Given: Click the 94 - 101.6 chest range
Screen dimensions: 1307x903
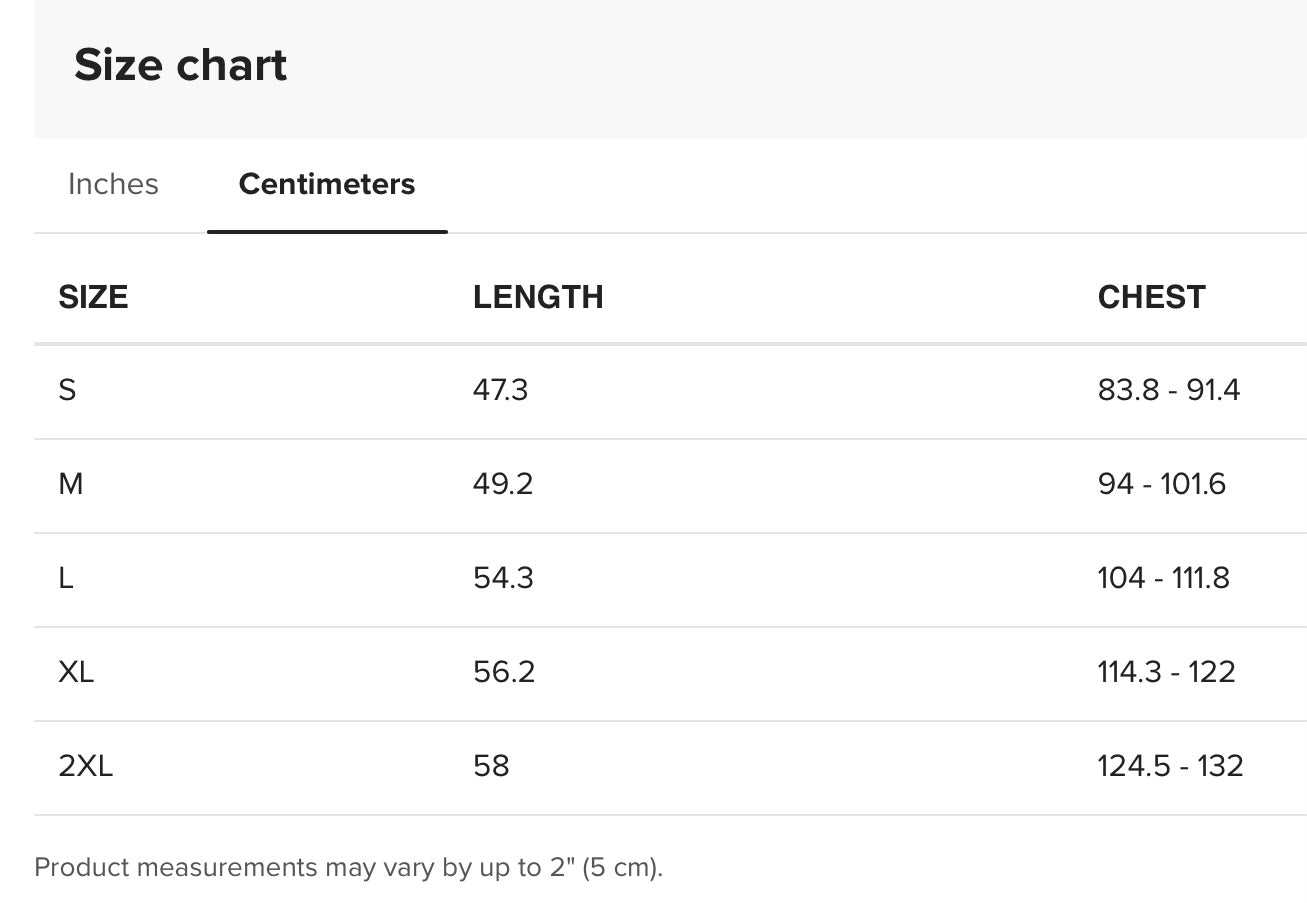Looking at the screenshot, I should pyautogui.click(x=1161, y=484).
